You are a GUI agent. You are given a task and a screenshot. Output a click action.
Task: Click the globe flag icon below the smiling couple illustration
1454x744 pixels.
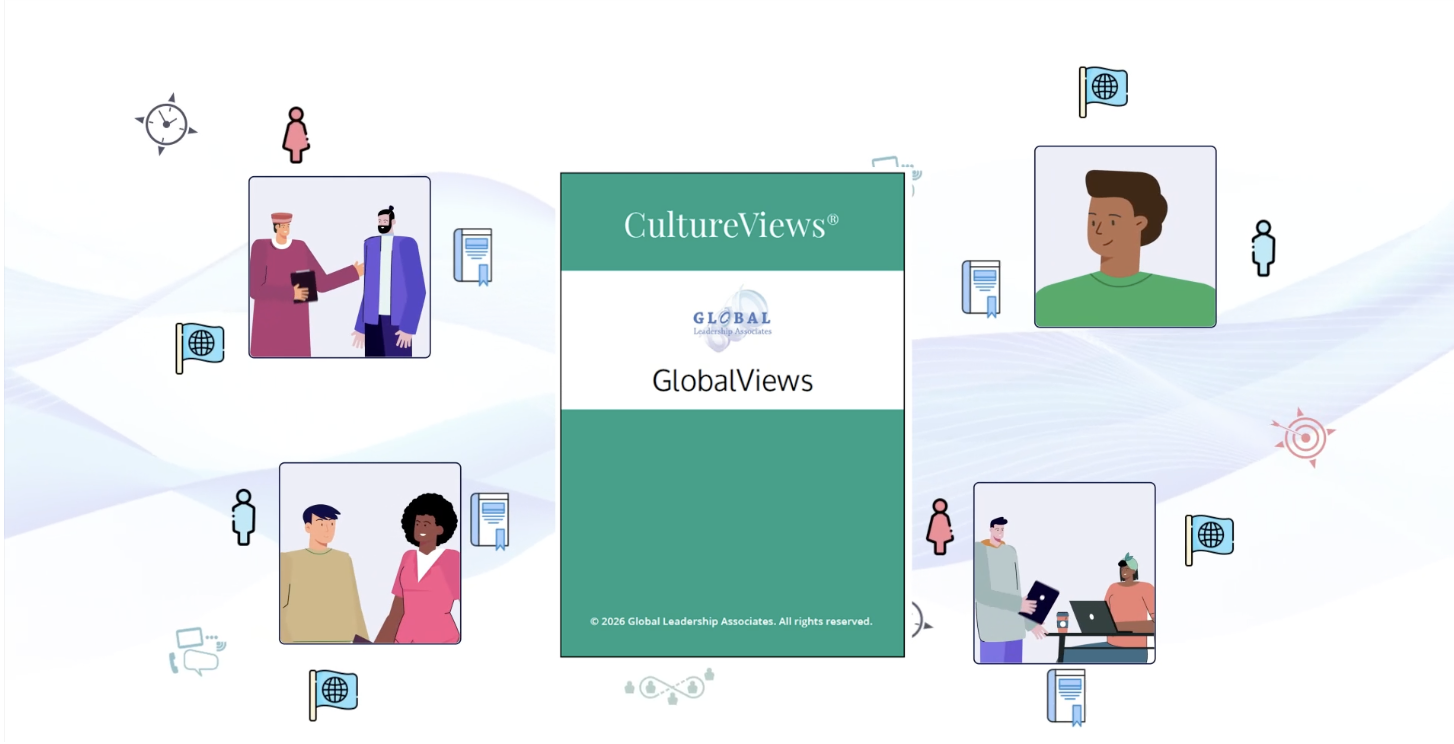coord(334,694)
